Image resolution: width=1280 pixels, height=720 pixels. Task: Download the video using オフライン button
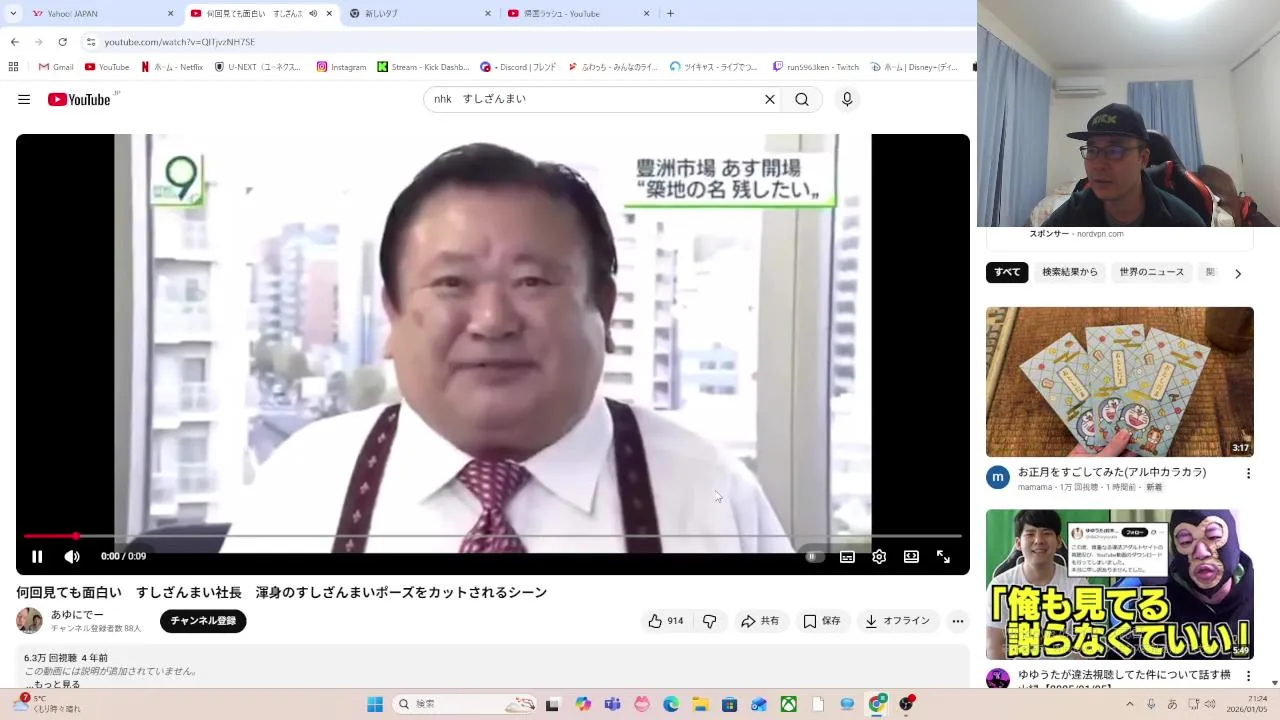point(897,621)
